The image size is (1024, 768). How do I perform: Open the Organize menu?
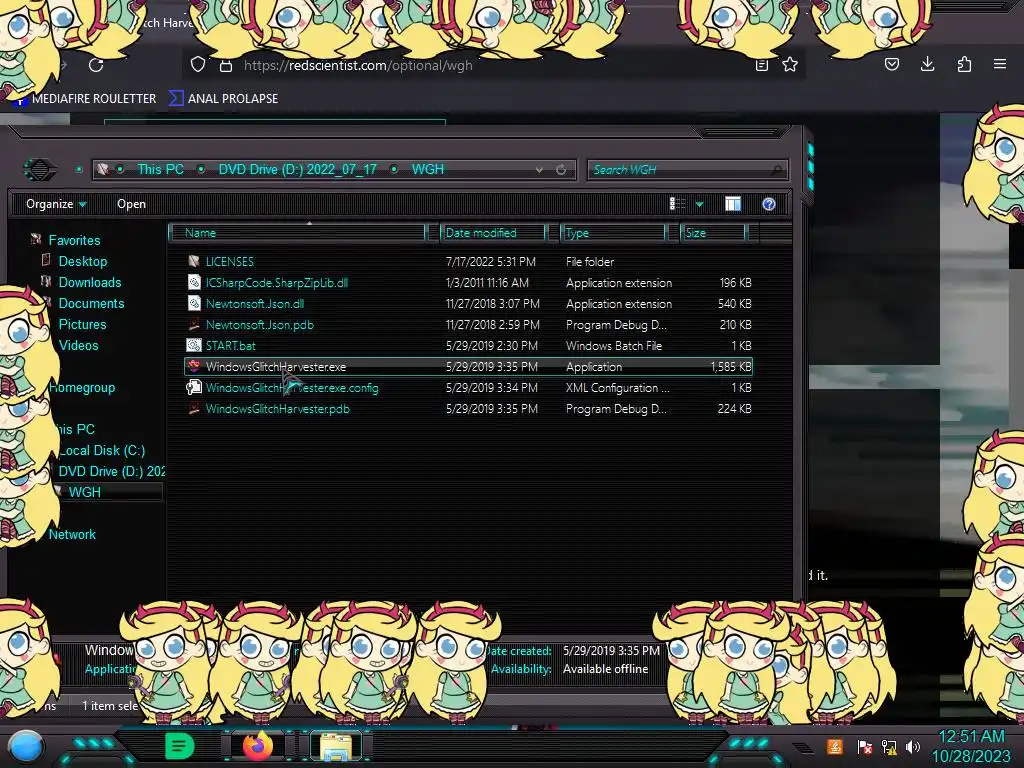coord(56,204)
